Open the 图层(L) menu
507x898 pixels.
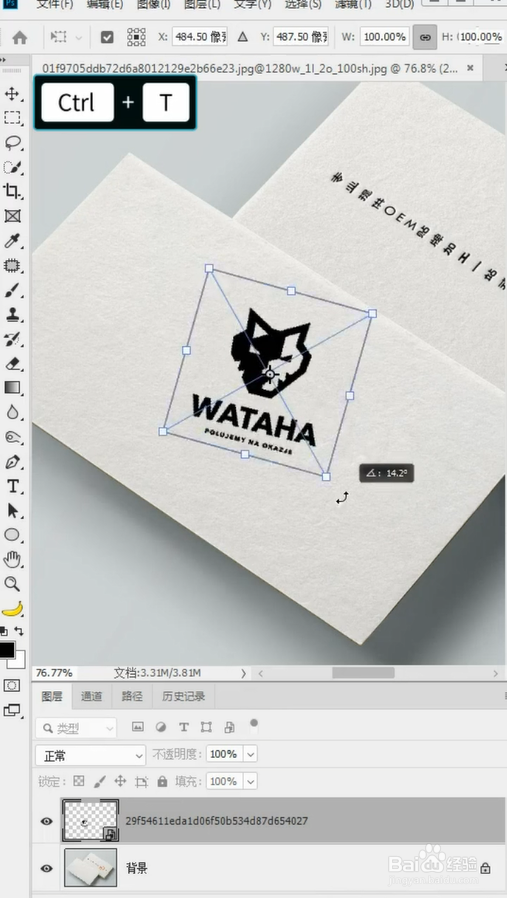[x=202, y=5]
